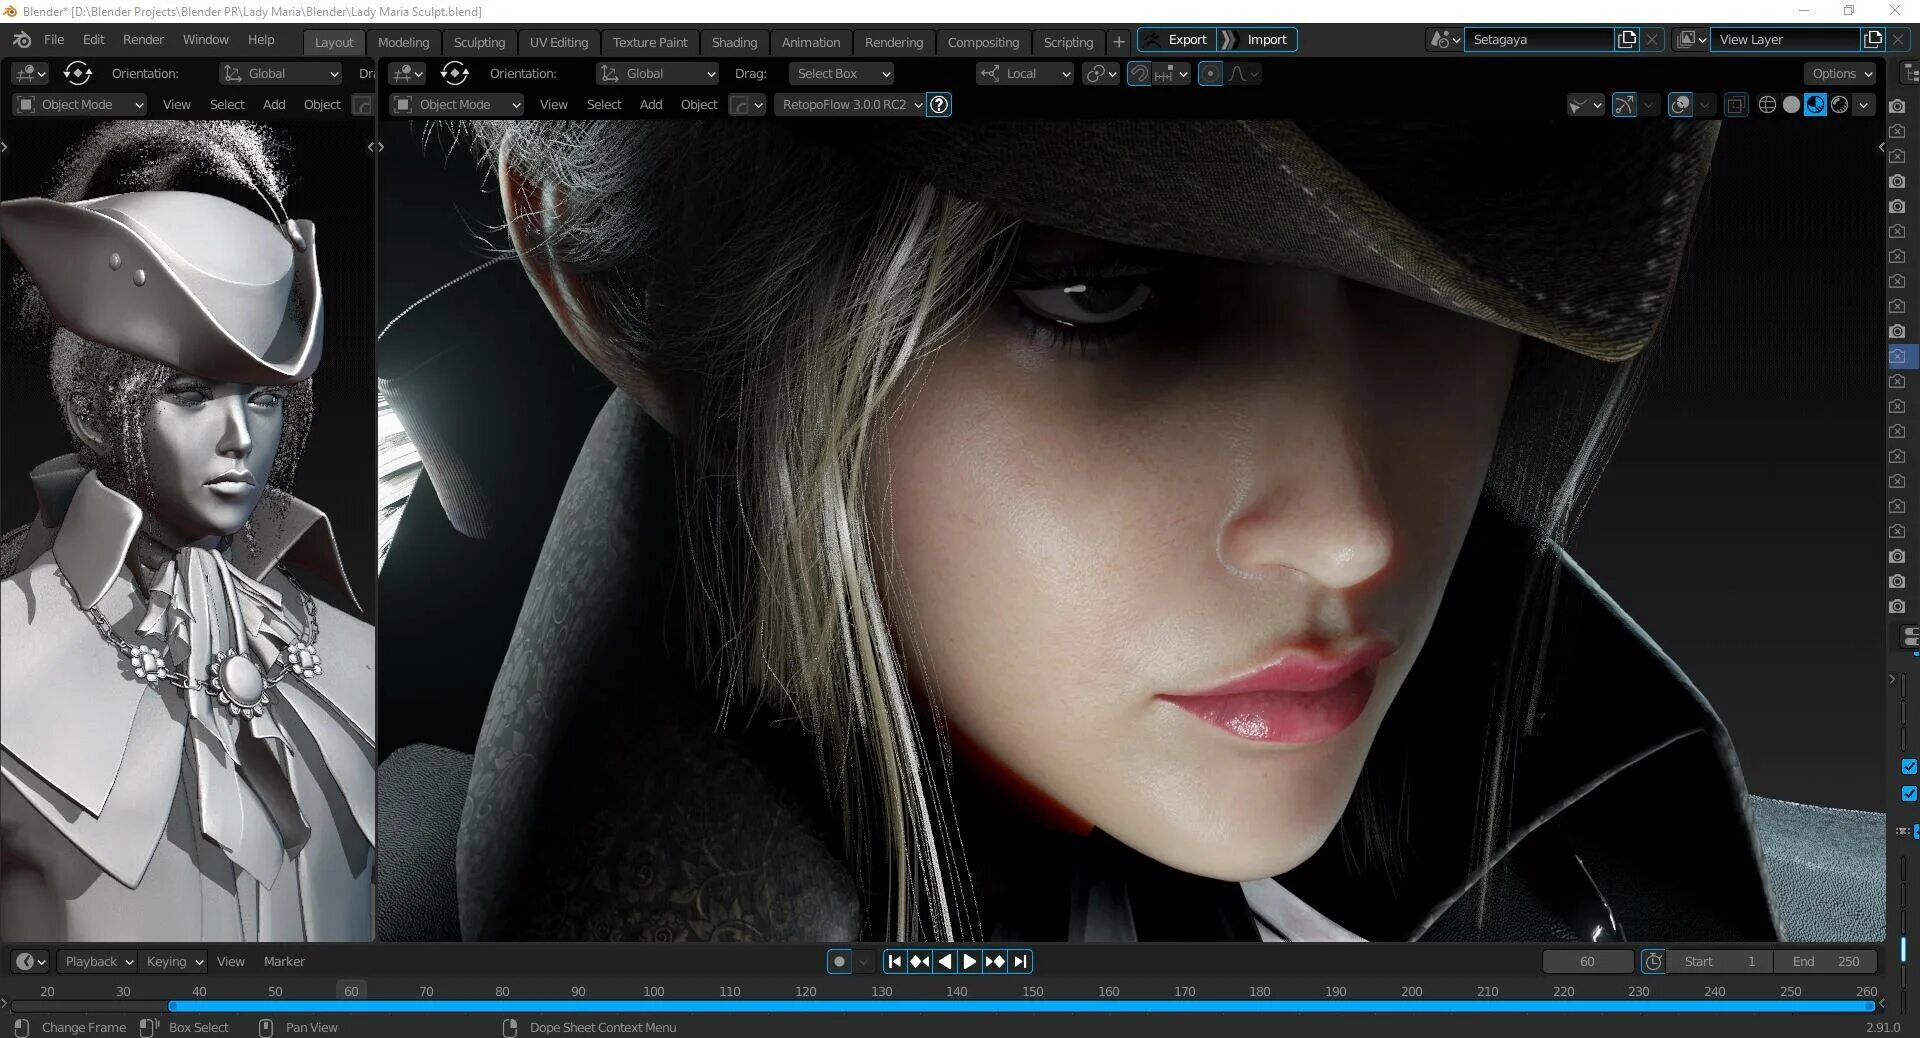1920x1038 pixels.
Task: Jump to next keyframe
Action: pyautogui.click(x=995, y=961)
